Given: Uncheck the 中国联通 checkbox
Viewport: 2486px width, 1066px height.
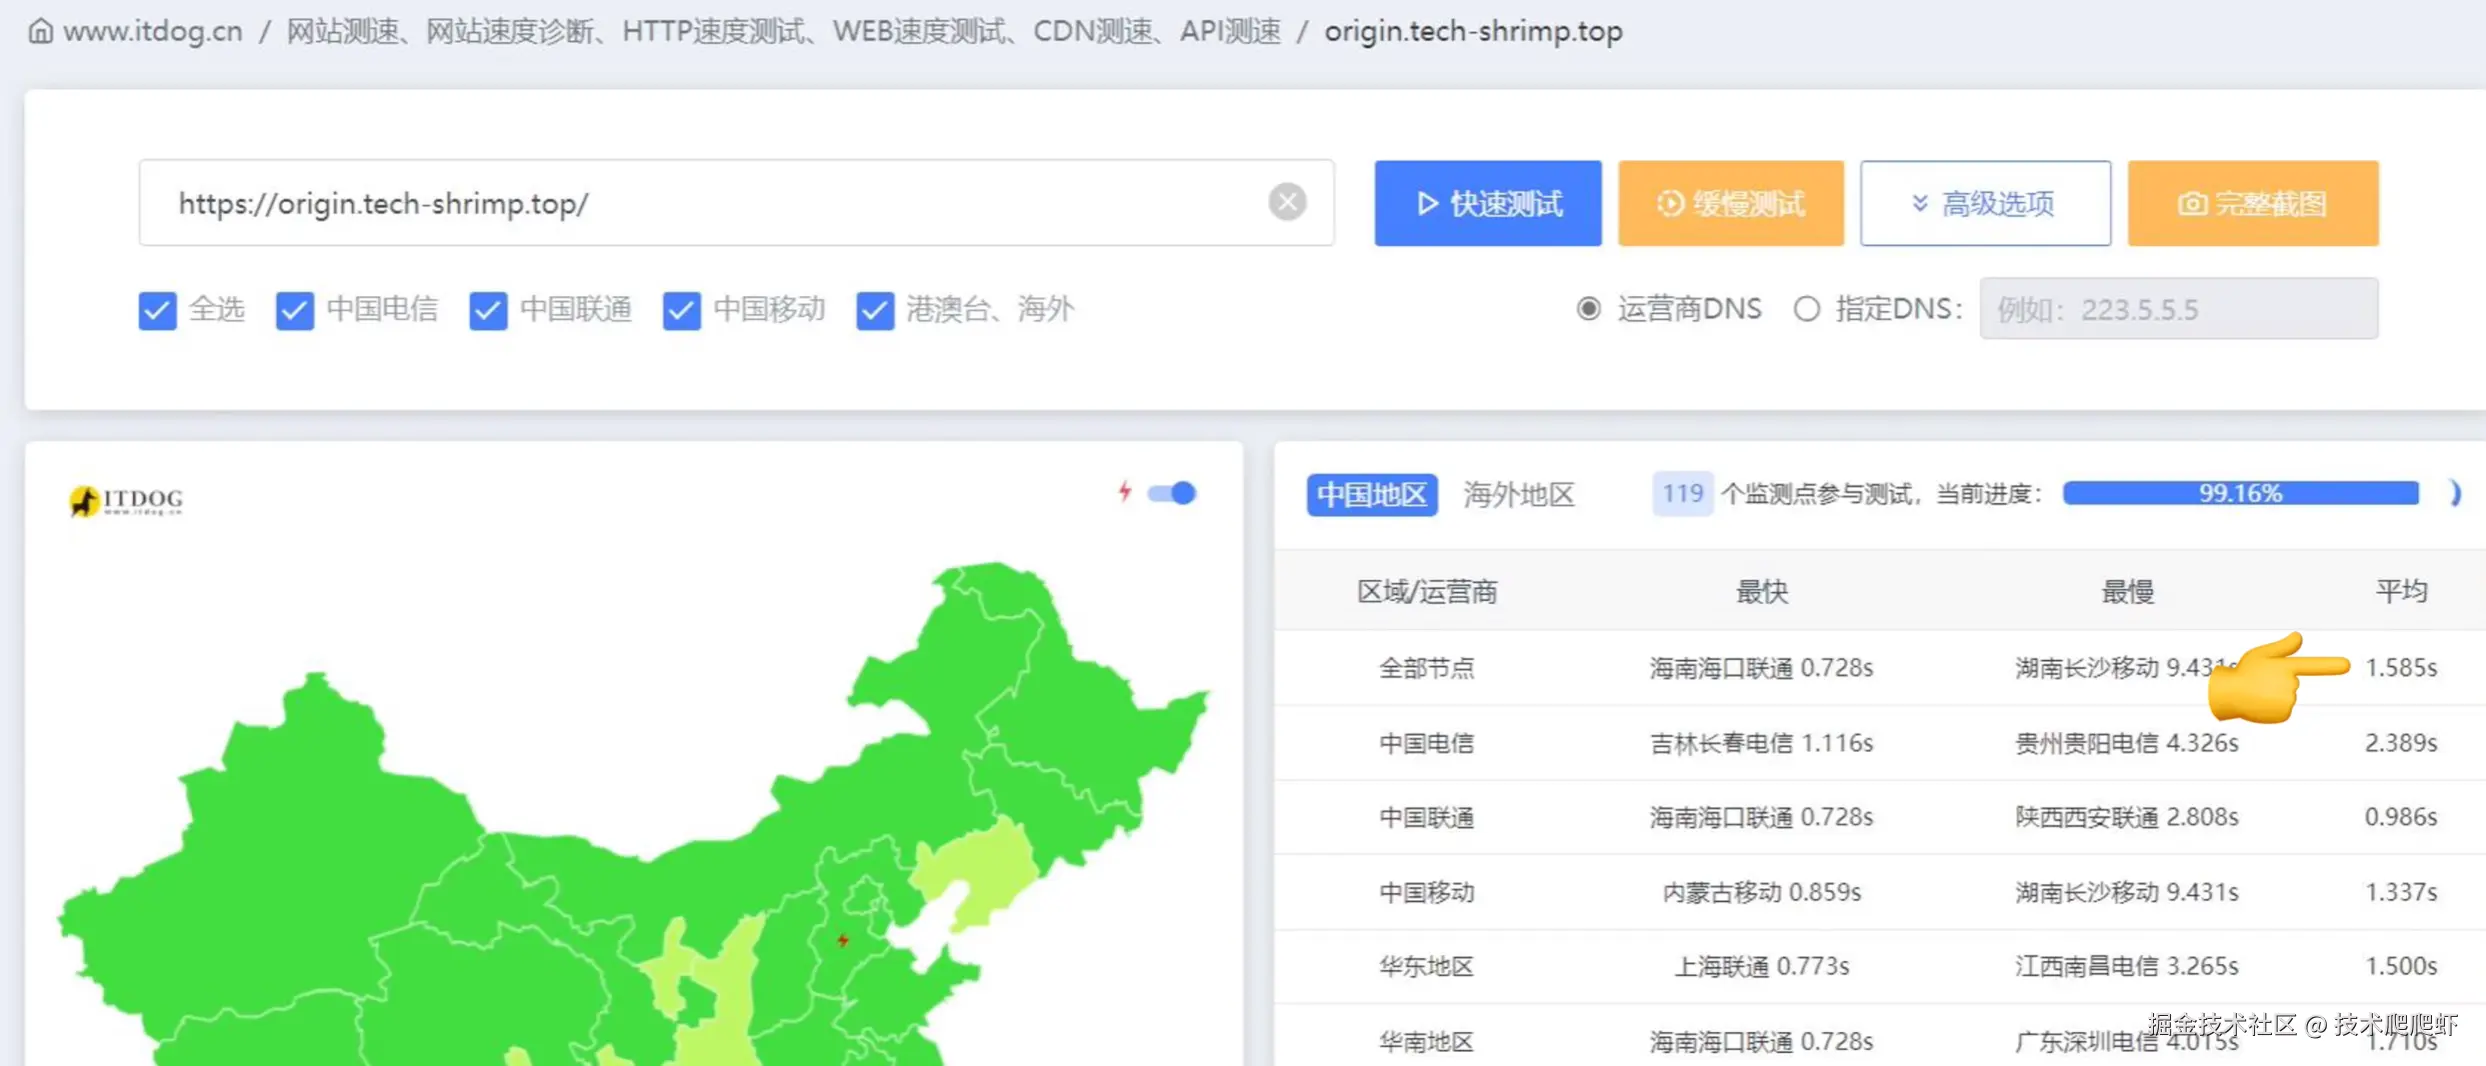Looking at the screenshot, I should (x=488, y=310).
